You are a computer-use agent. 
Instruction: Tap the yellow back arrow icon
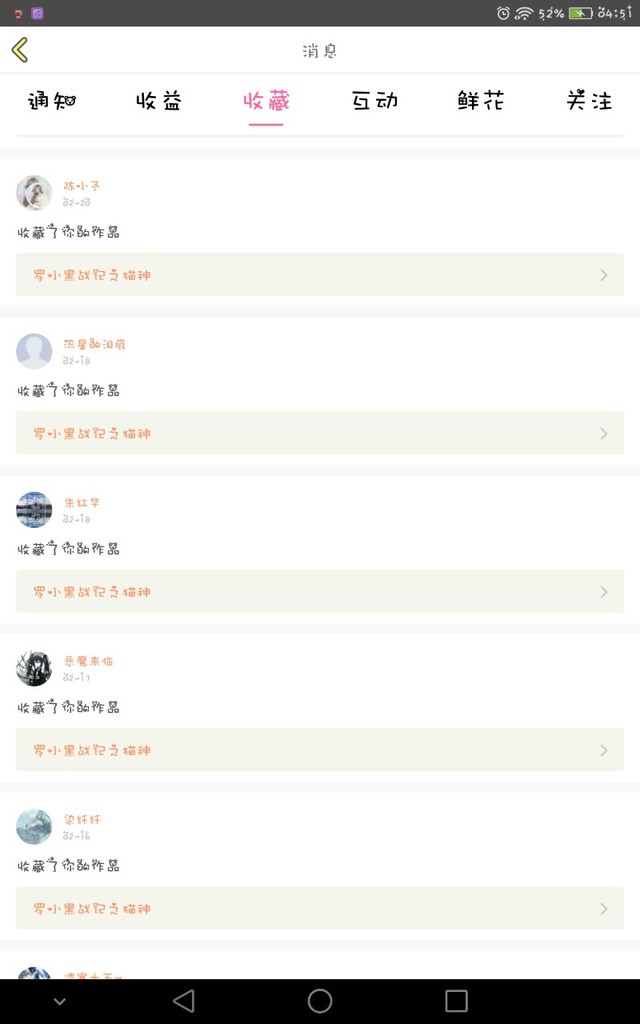20,50
